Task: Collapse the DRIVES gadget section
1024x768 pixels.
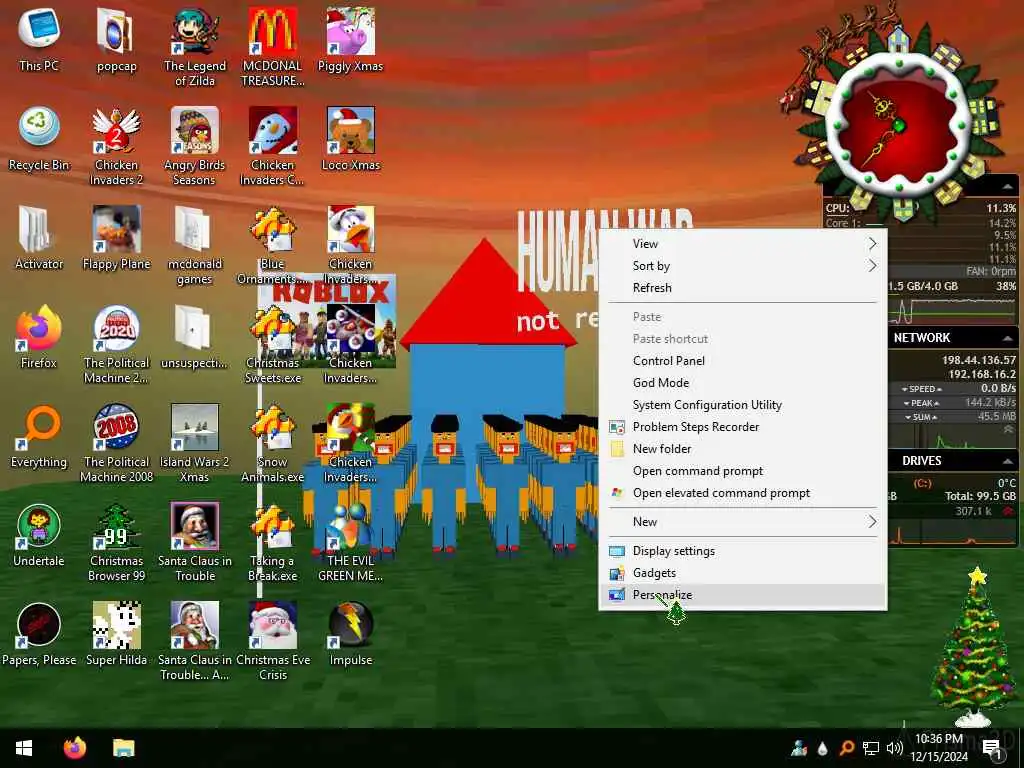Action: coord(1007,461)
